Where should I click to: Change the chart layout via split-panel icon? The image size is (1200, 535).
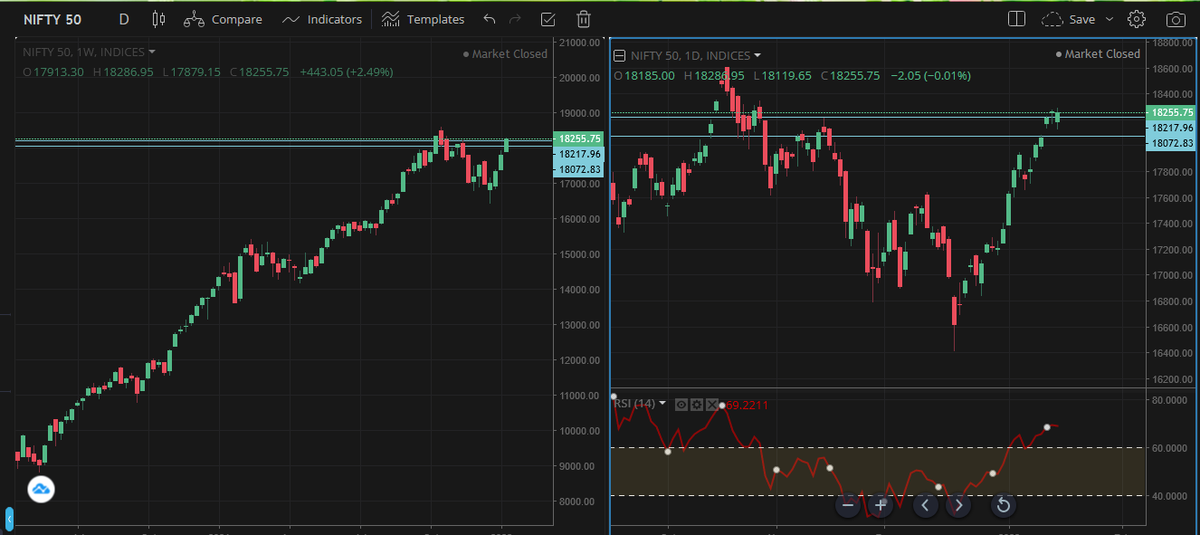click(1017, 19)
